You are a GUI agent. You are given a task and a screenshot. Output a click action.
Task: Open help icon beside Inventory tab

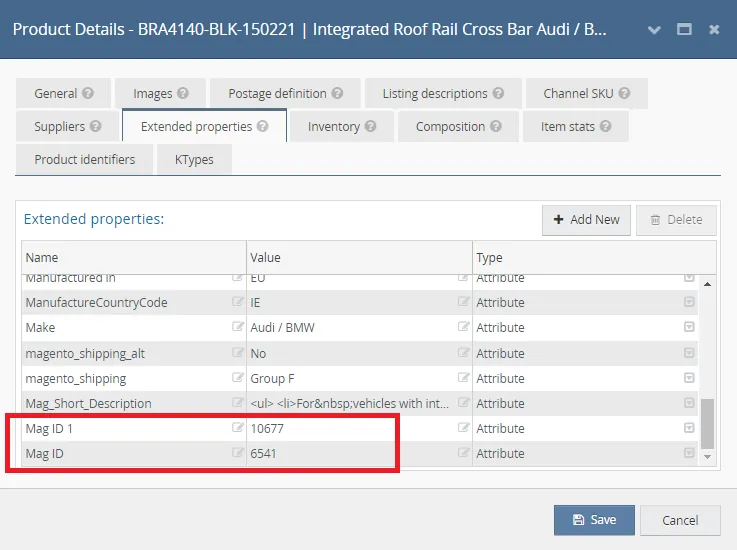(x=370, y=126)
